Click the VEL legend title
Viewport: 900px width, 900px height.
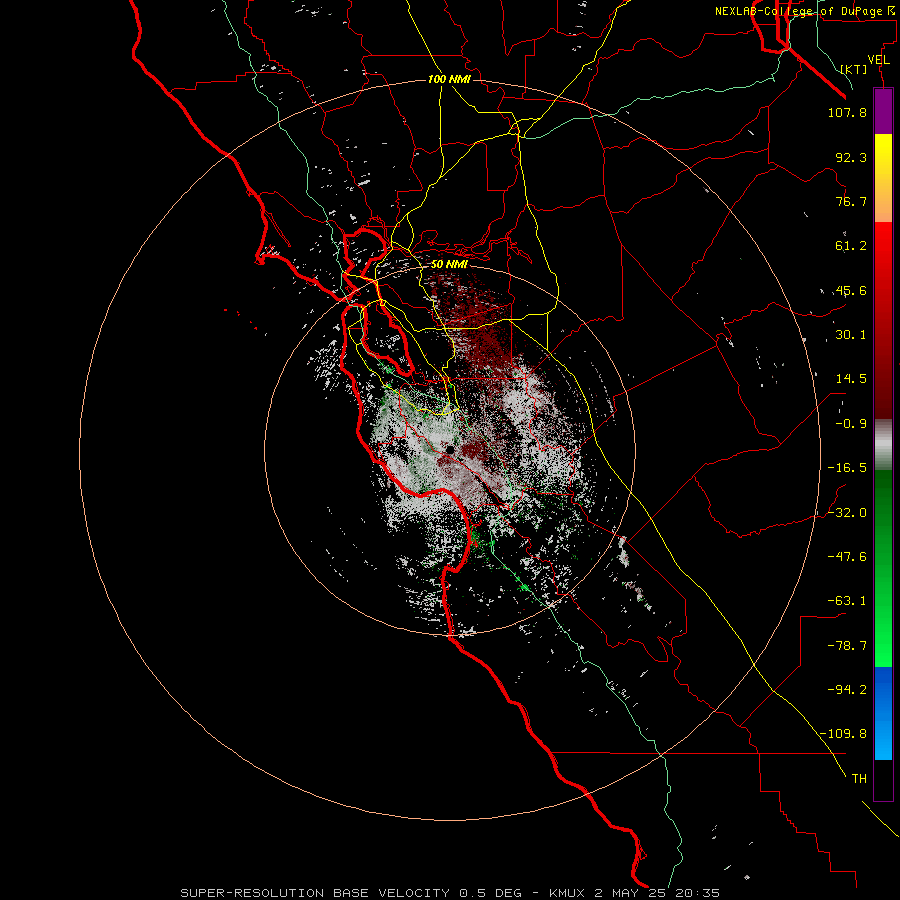(878, 59)
